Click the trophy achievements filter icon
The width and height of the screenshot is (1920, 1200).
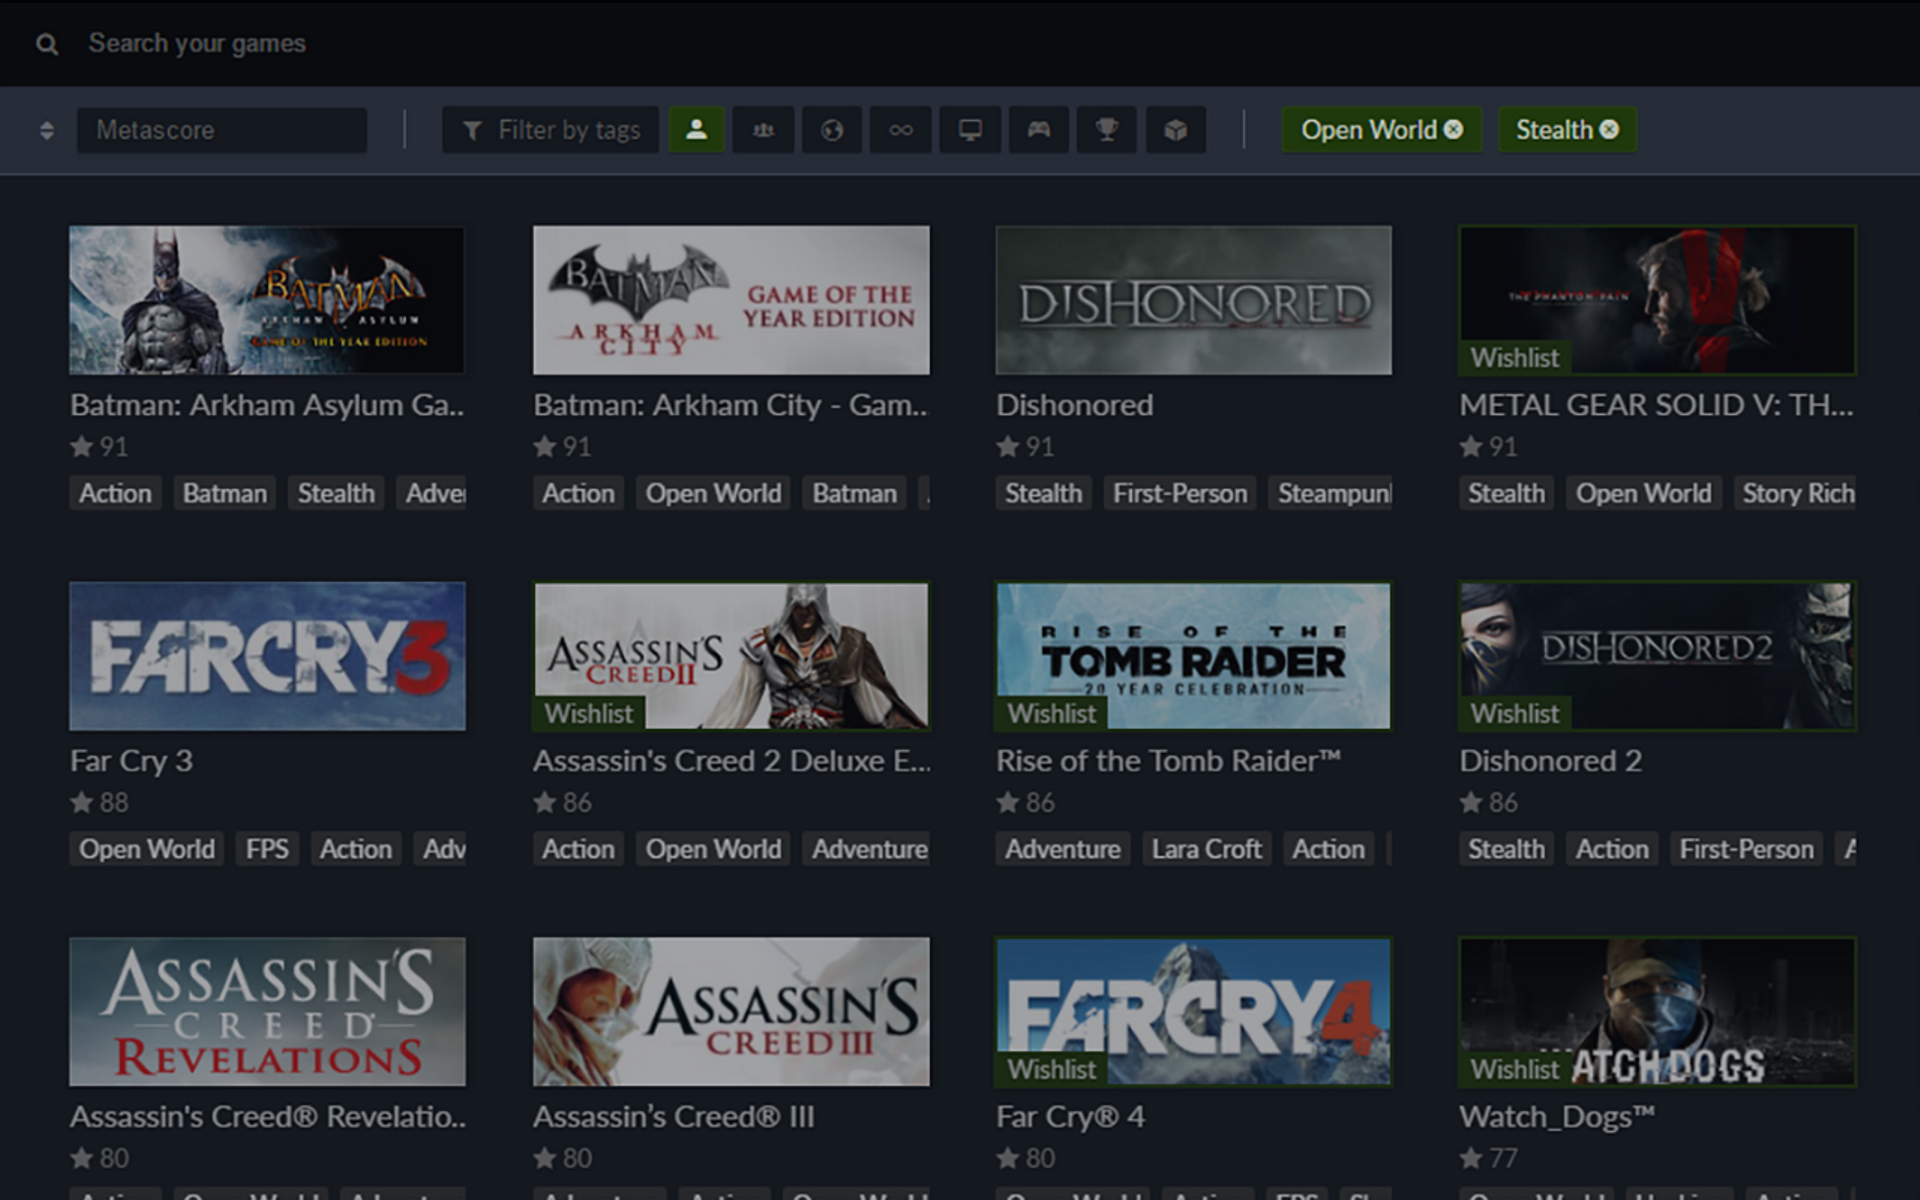pyautogui.click(x=1106, y=130)
